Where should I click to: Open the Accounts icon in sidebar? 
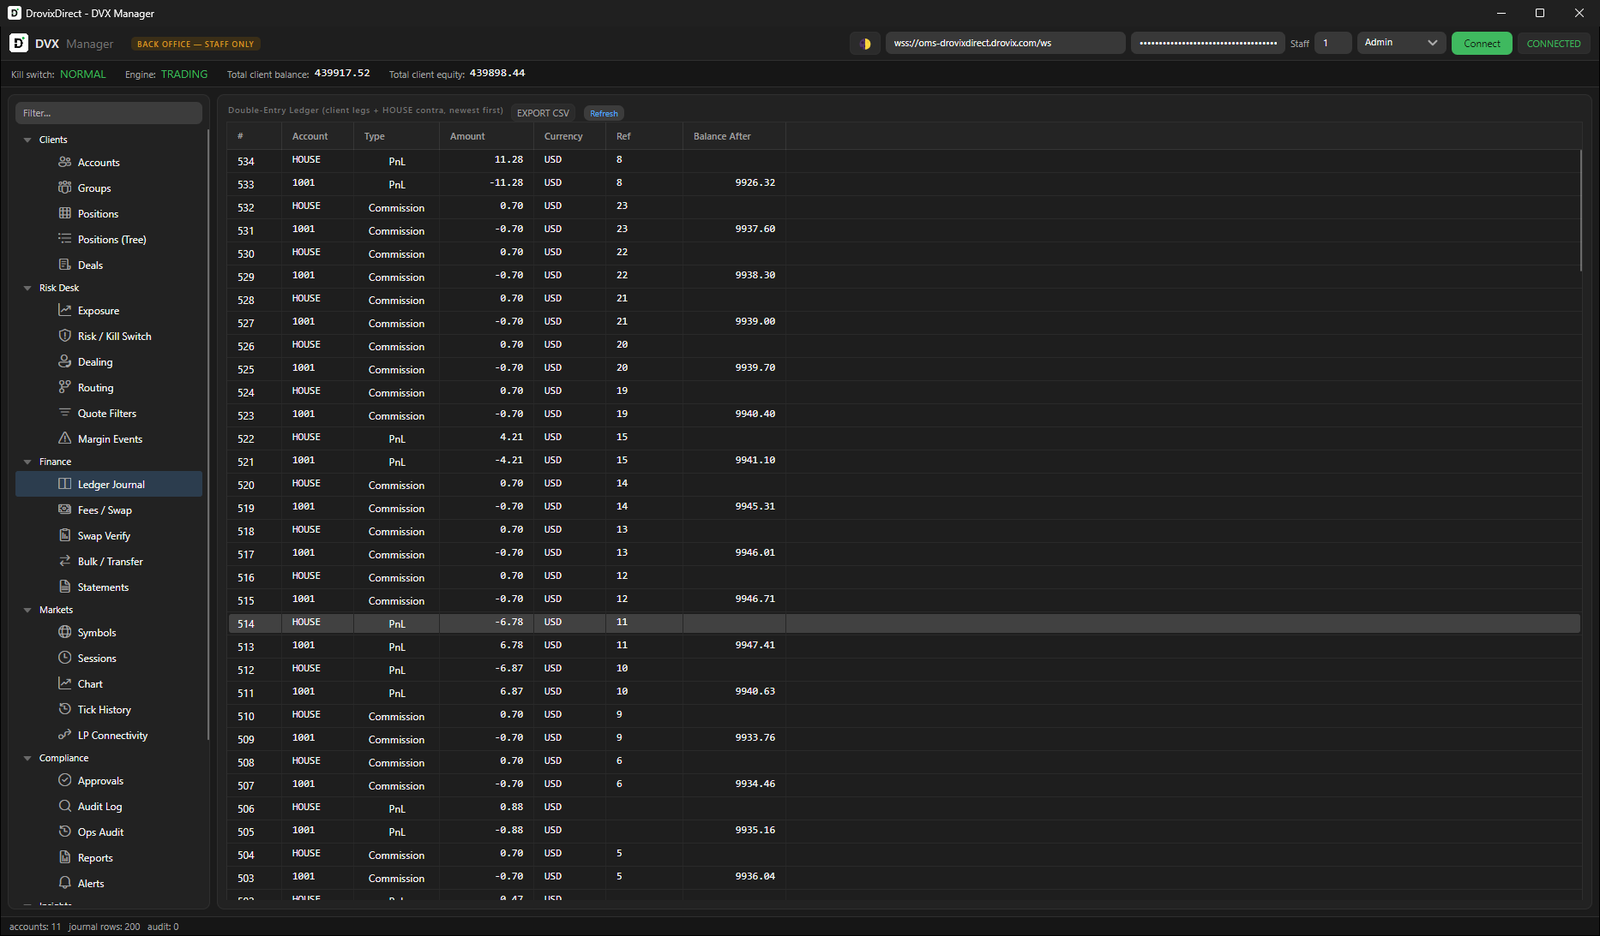(x=65, y=162)
